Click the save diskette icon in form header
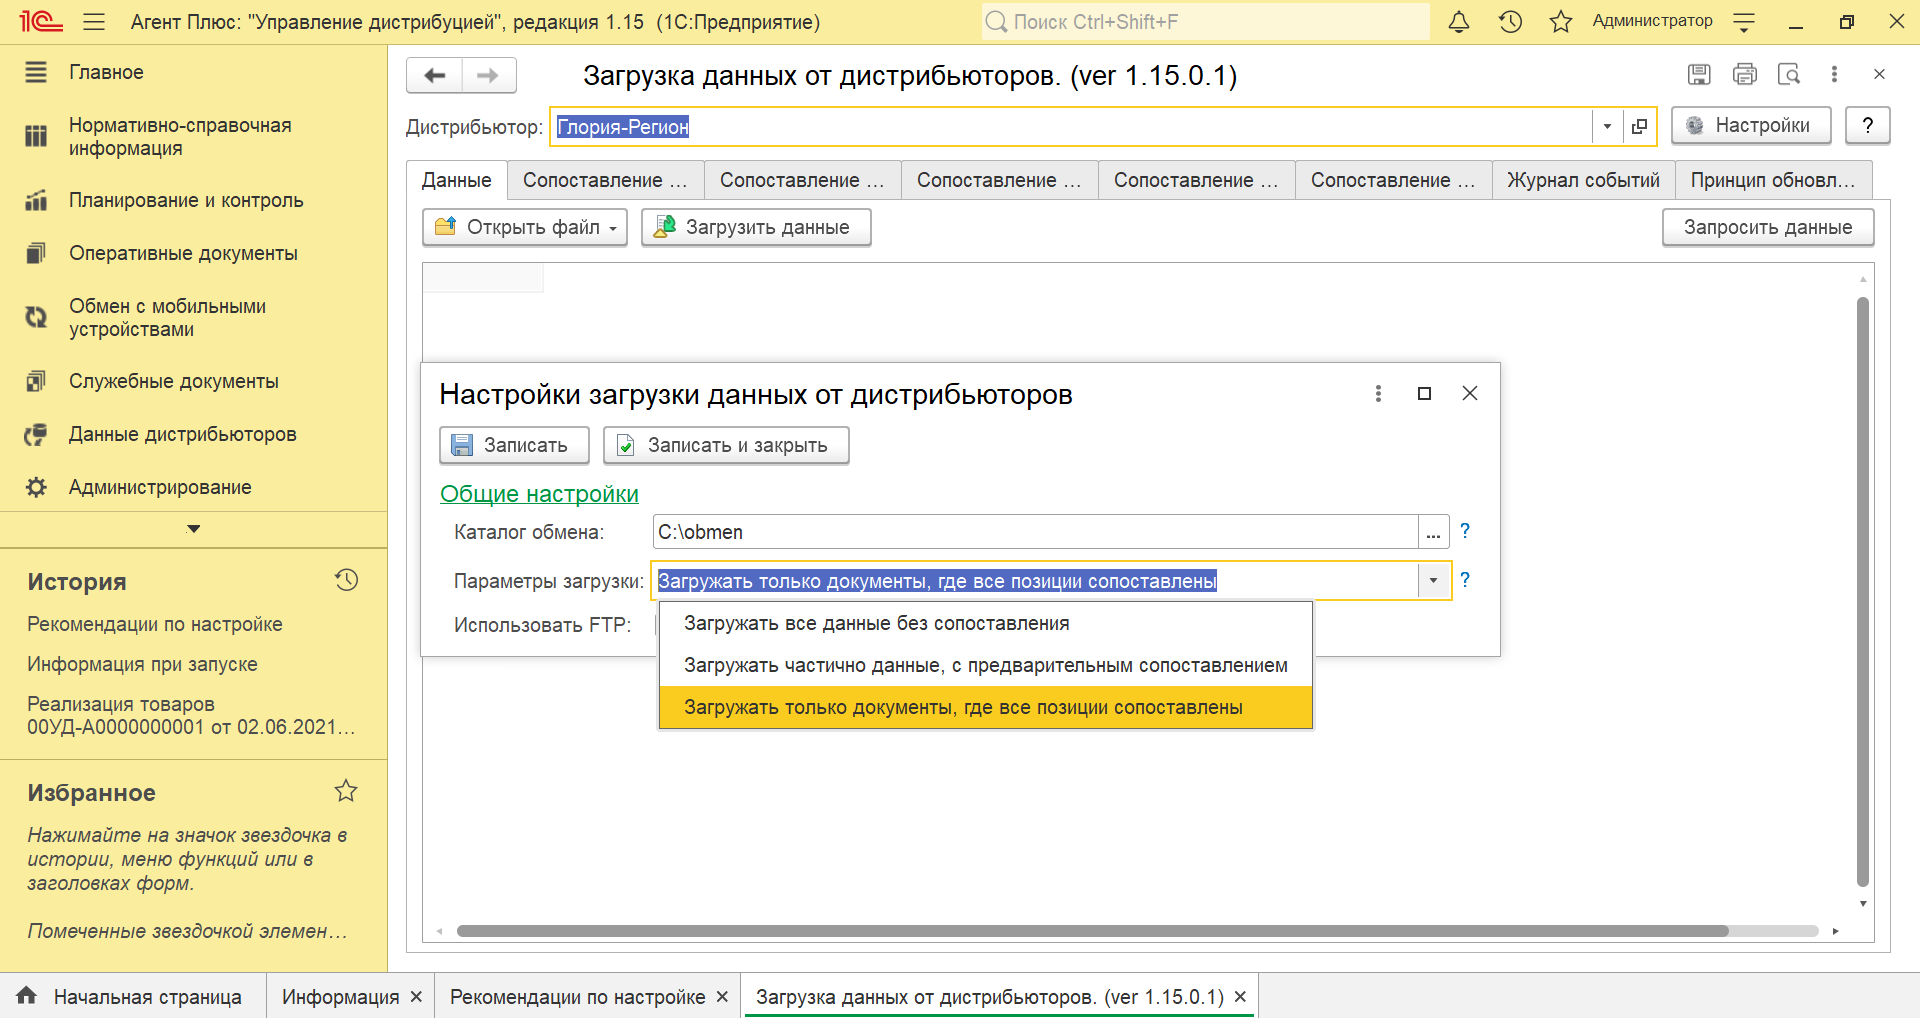The height and width of the screenshot is (1018, 1920). pos(1698,74)
